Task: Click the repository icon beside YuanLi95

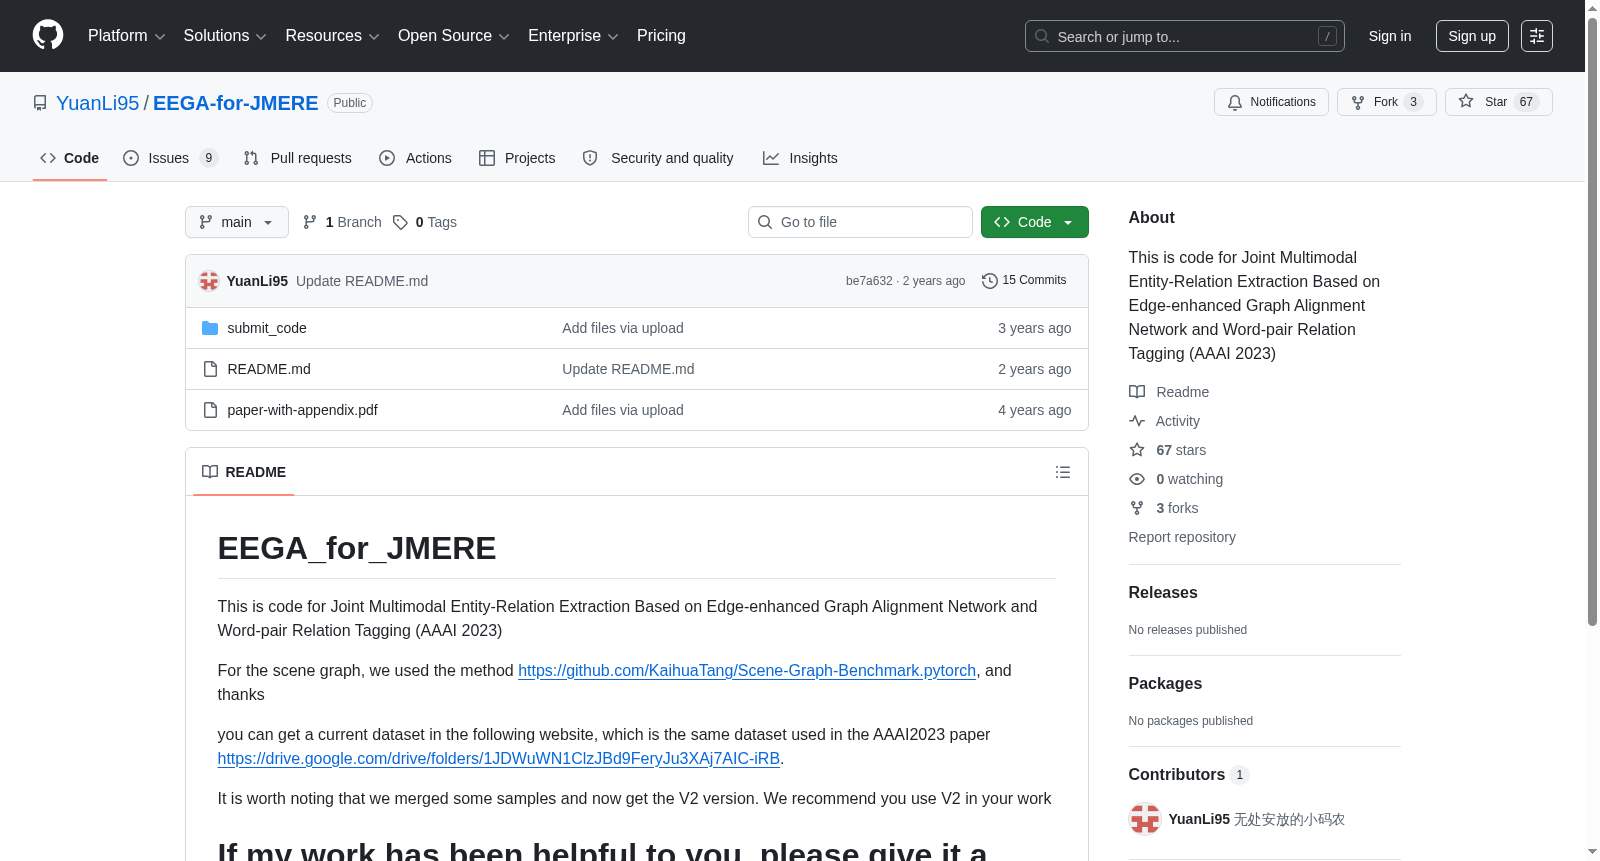Action: coord(40,103)
